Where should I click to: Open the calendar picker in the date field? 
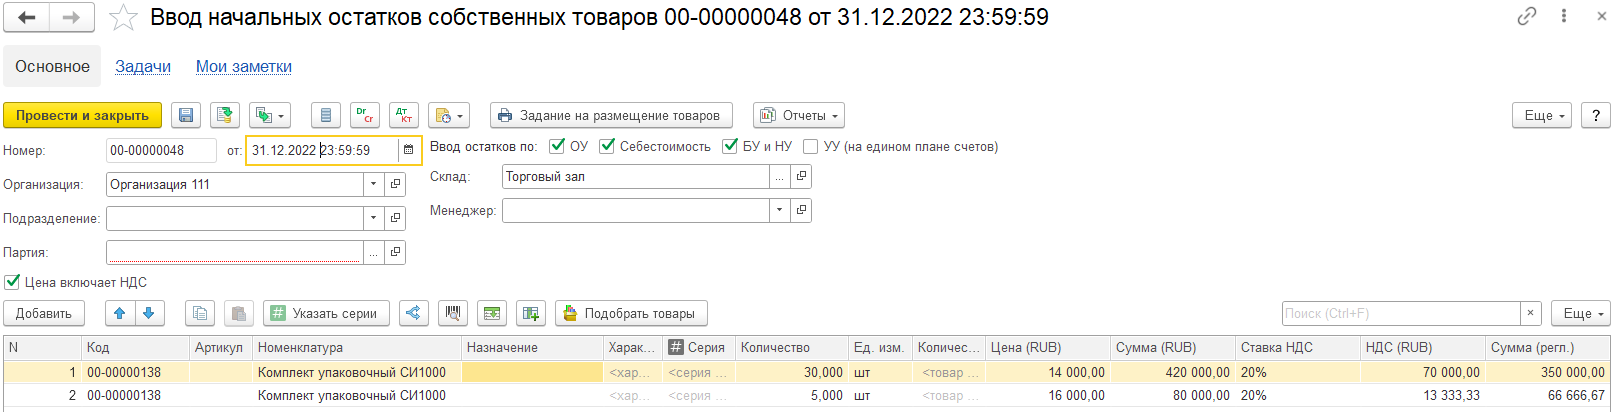pyautogui.click(x=408, y=151)
